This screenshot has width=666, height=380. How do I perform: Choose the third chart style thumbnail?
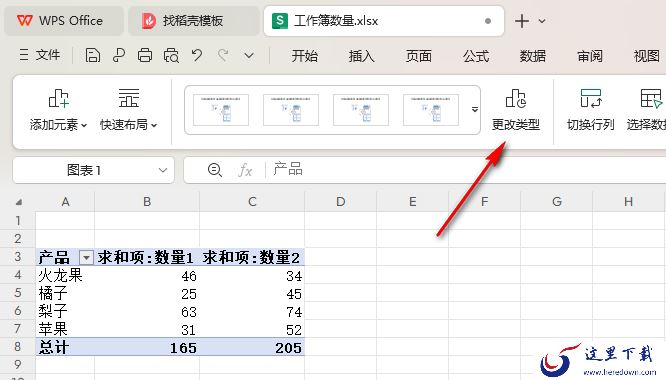(361, 110)
